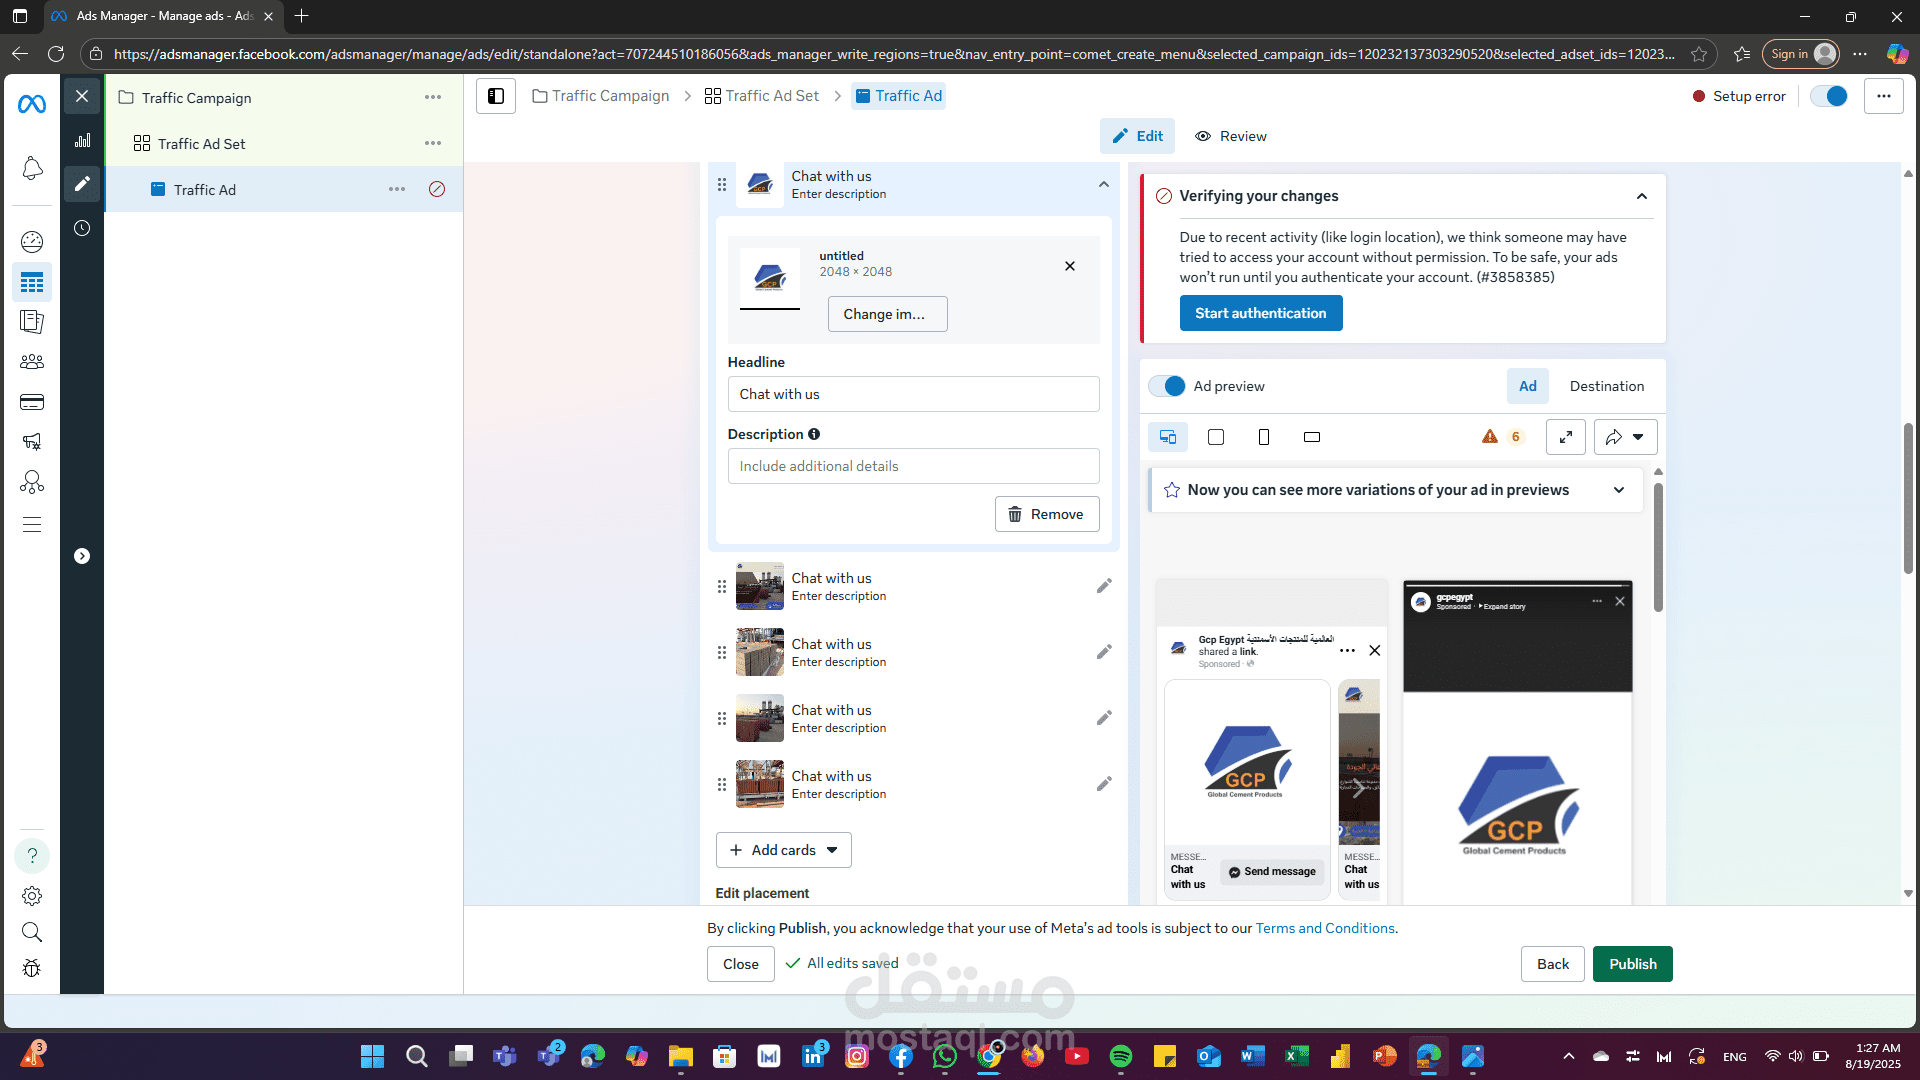
Task: Close the left editing panel with X
Action: point(82,96)
